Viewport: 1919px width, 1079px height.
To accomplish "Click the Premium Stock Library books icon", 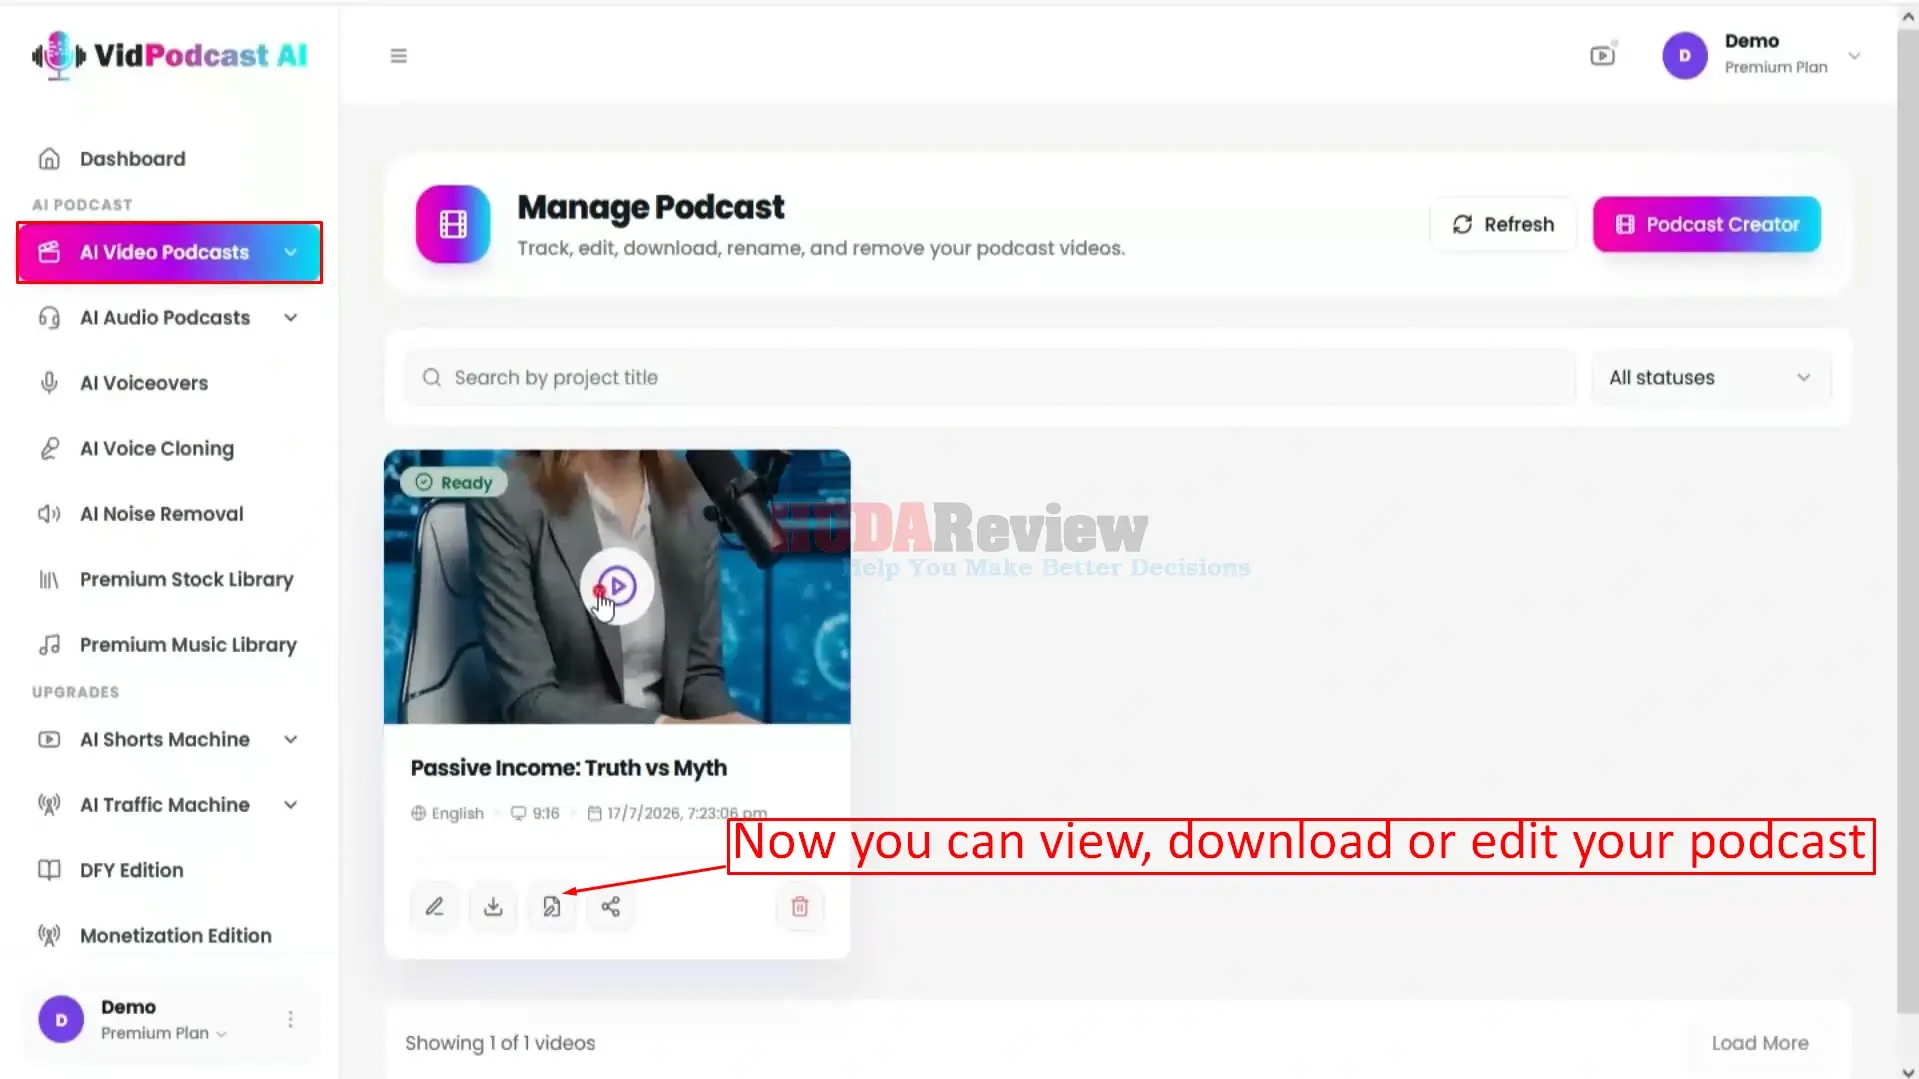I will (x=49, y=580).
